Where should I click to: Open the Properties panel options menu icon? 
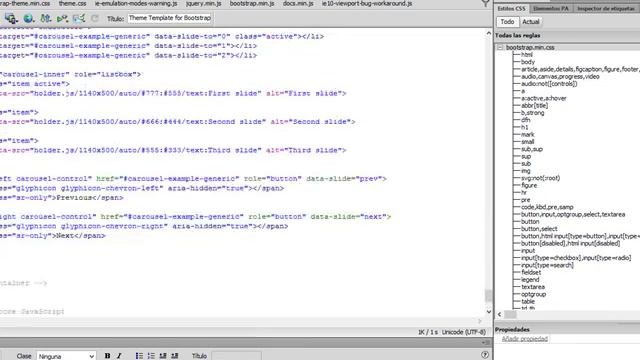[486, 342]
